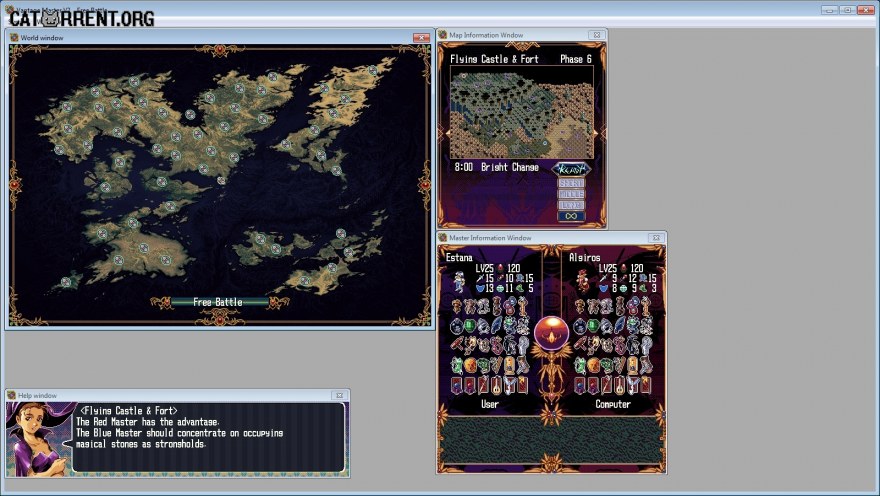Click the <Flying Castle & Fort> help heading
Viewport: 880px width, 496px height.
tap(129, 411)
